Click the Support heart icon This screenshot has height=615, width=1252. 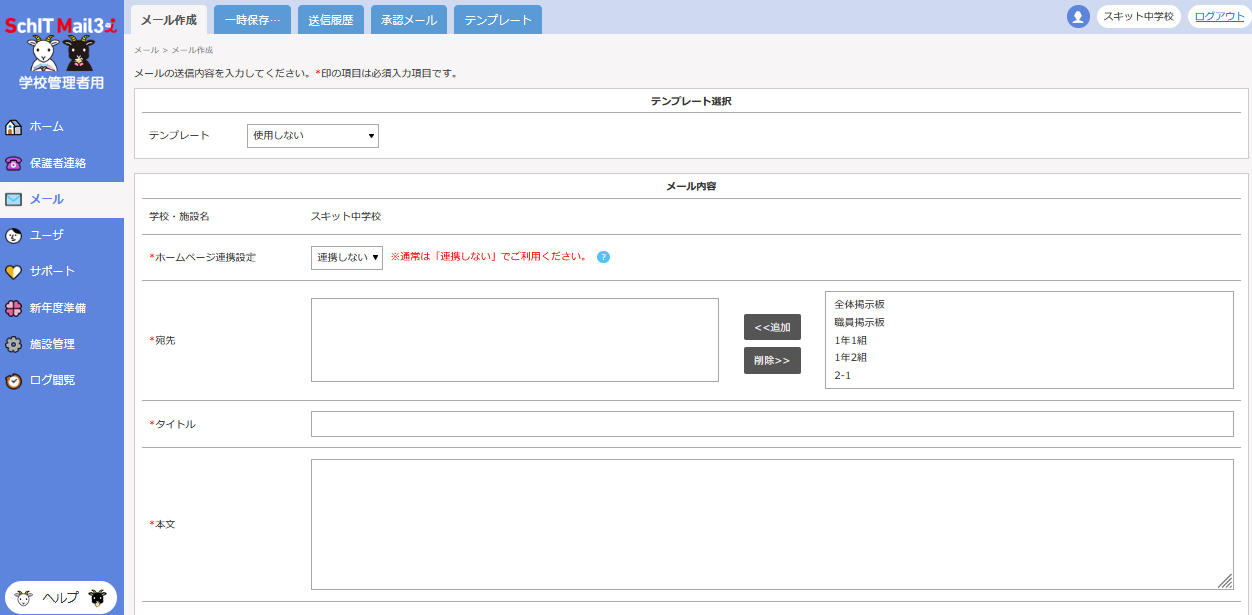[x=14, y=271]
